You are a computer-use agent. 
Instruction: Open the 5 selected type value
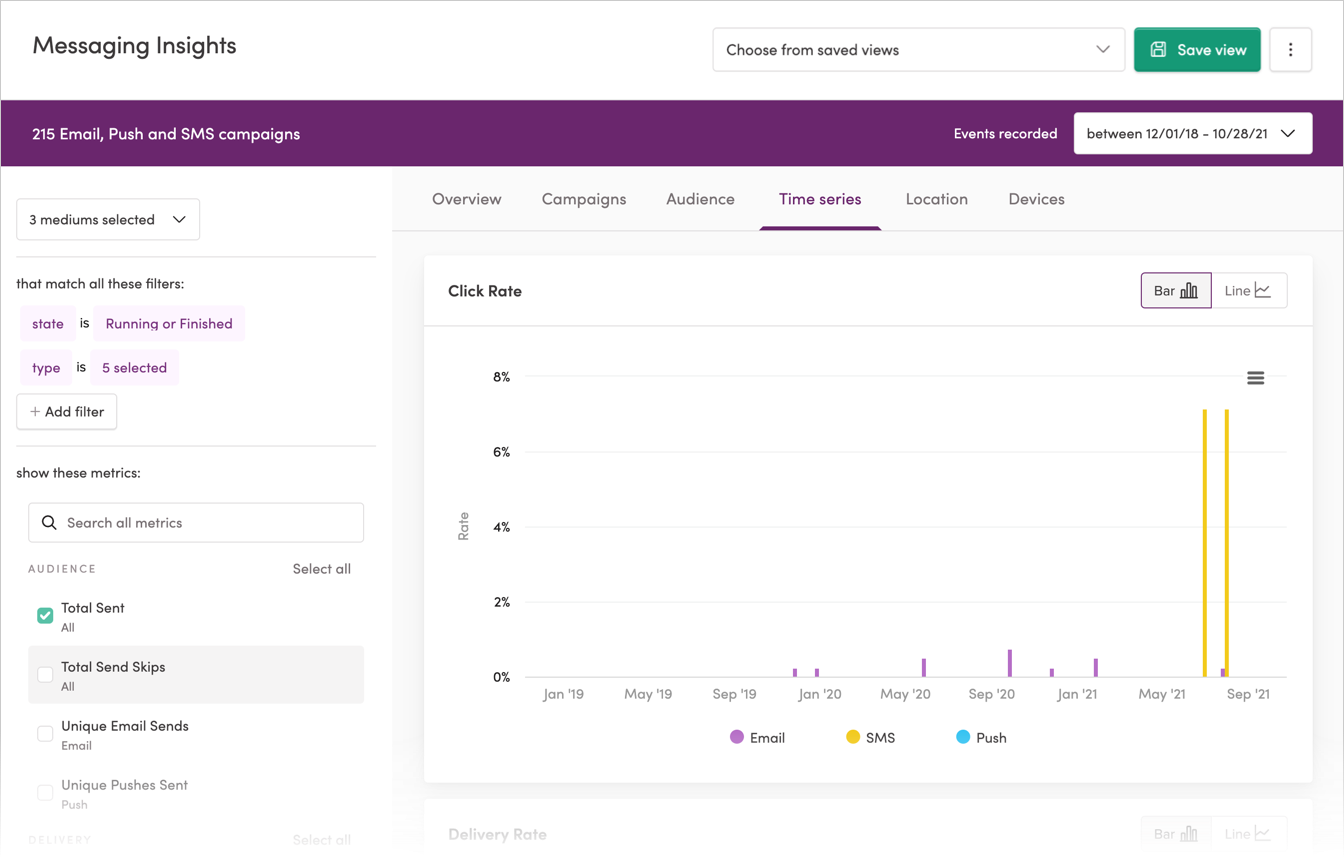[x=134, y=367]
